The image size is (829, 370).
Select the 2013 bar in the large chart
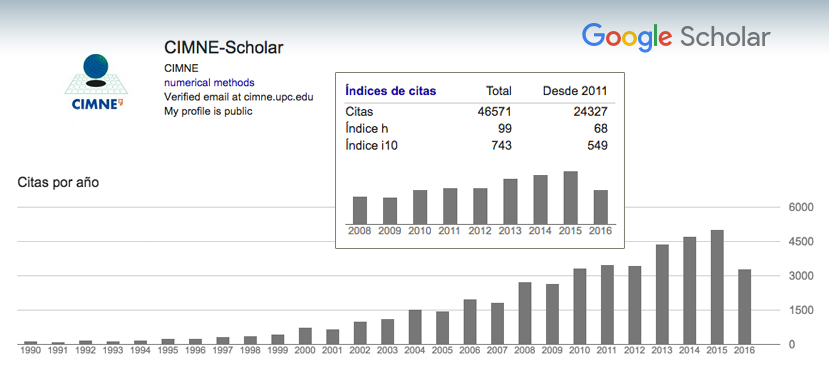[662, 294]
